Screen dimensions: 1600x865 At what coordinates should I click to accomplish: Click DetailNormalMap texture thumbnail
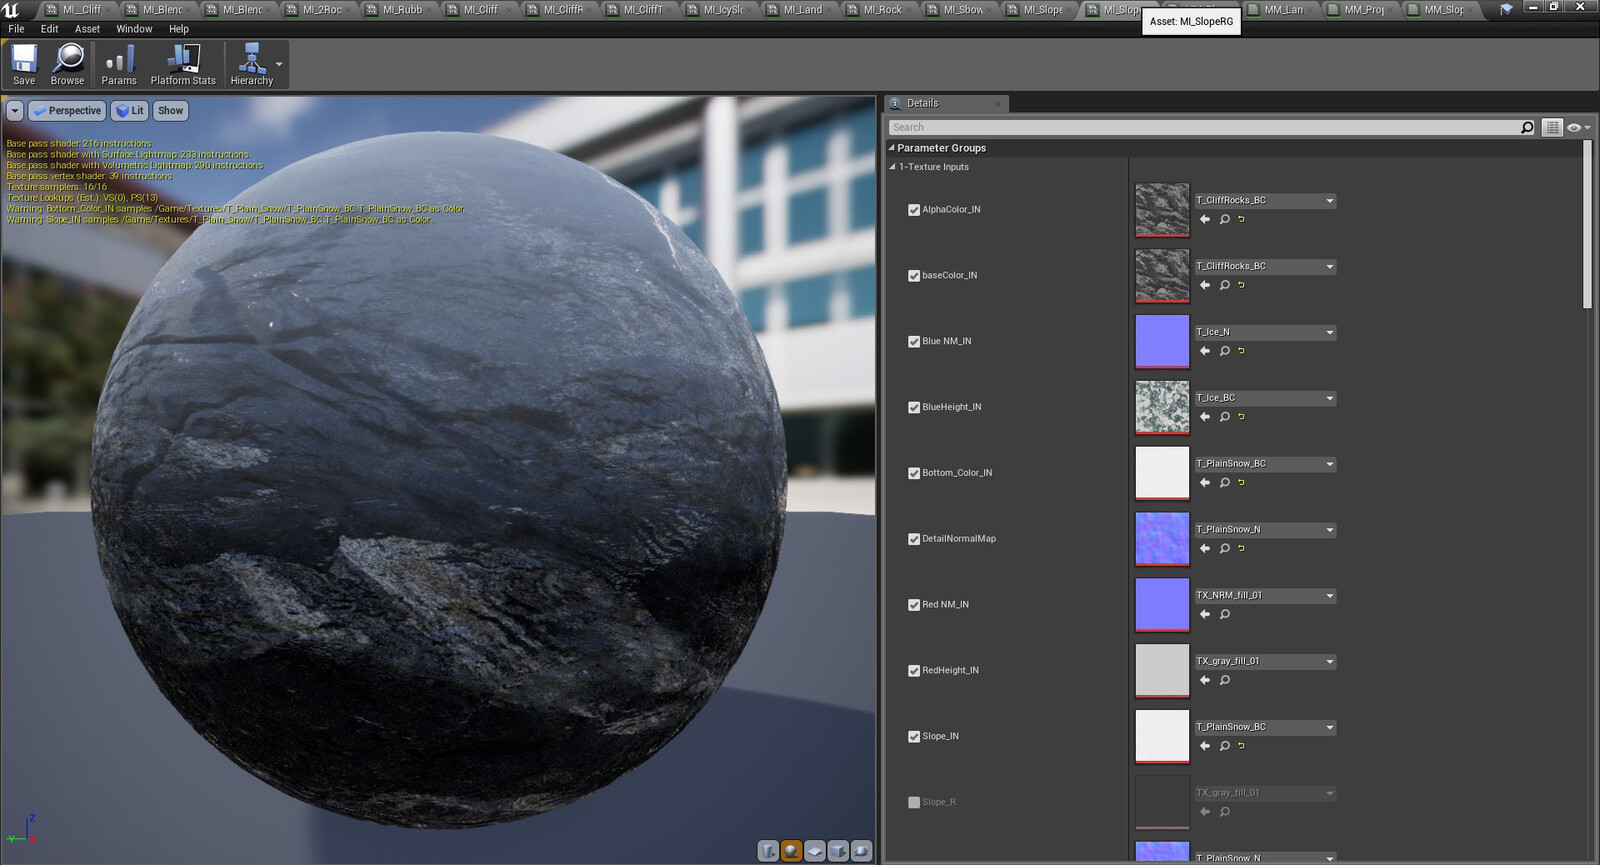pyautogui.click(x=1162, y=539)
